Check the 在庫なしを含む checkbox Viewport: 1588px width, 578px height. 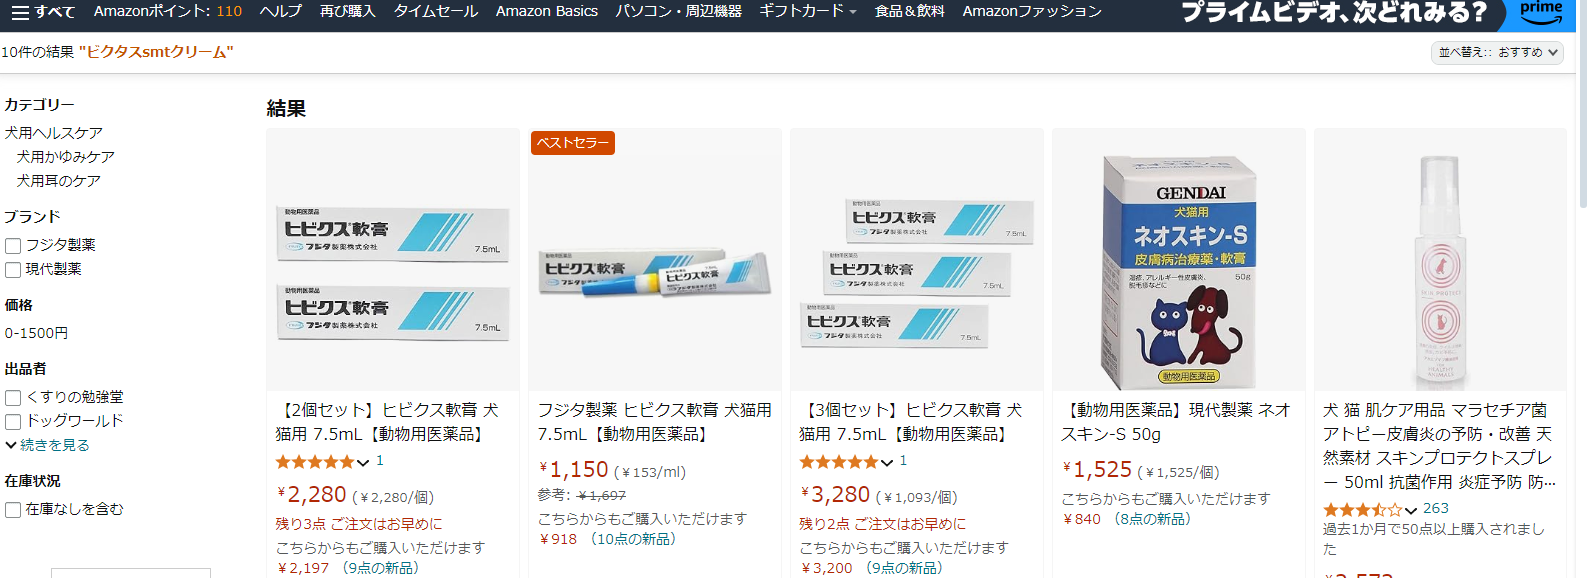[13, 510]
